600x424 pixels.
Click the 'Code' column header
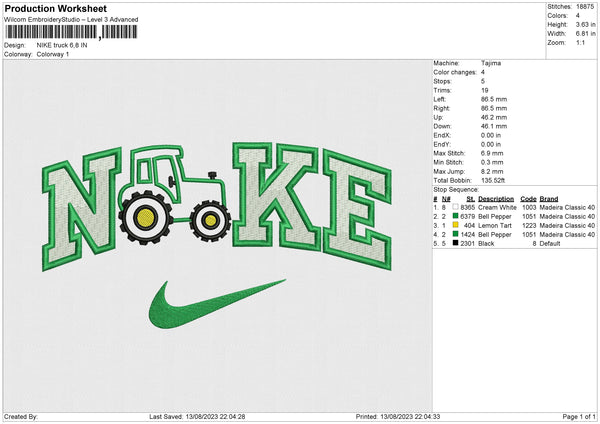pyautogui.click(x=528, y=199)
